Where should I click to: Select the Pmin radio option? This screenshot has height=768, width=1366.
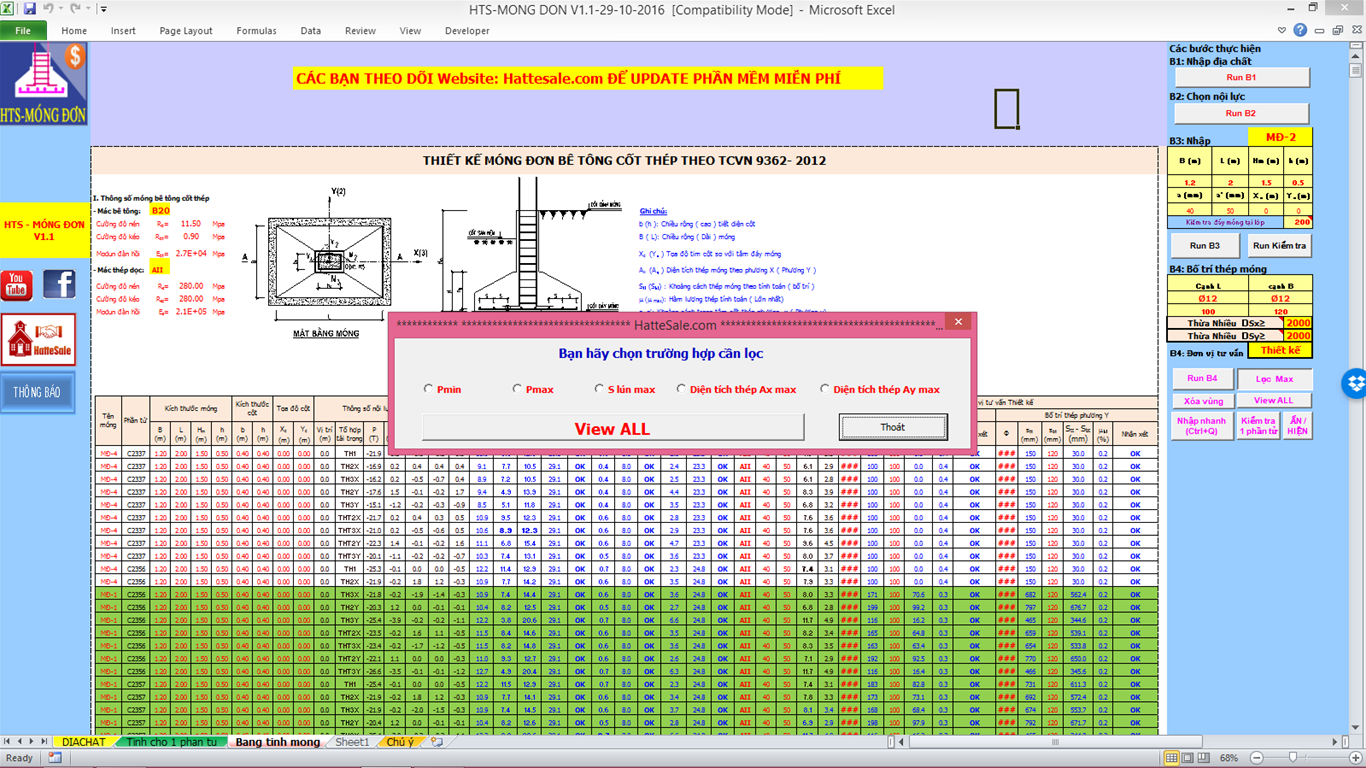tap(443, 389)
